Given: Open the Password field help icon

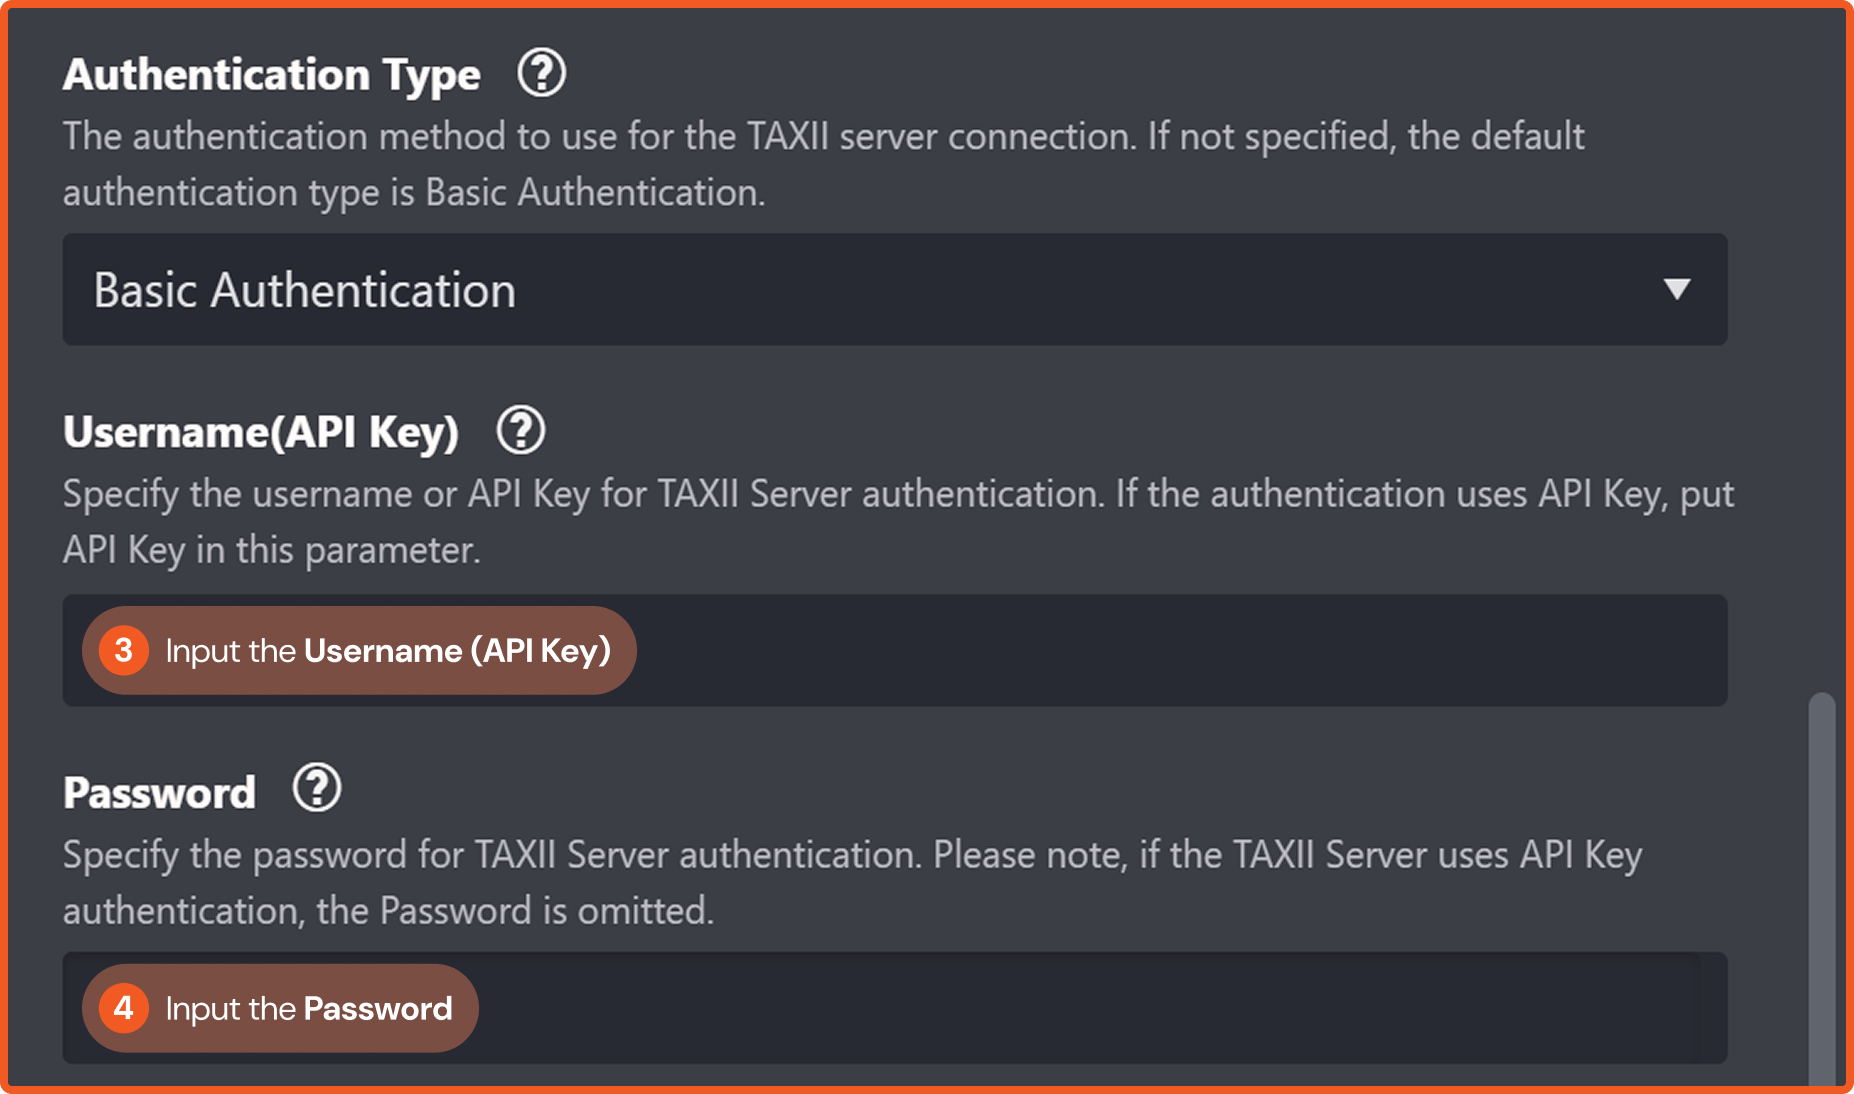Looking at the screenshot, I should click(x=317, y=789).
